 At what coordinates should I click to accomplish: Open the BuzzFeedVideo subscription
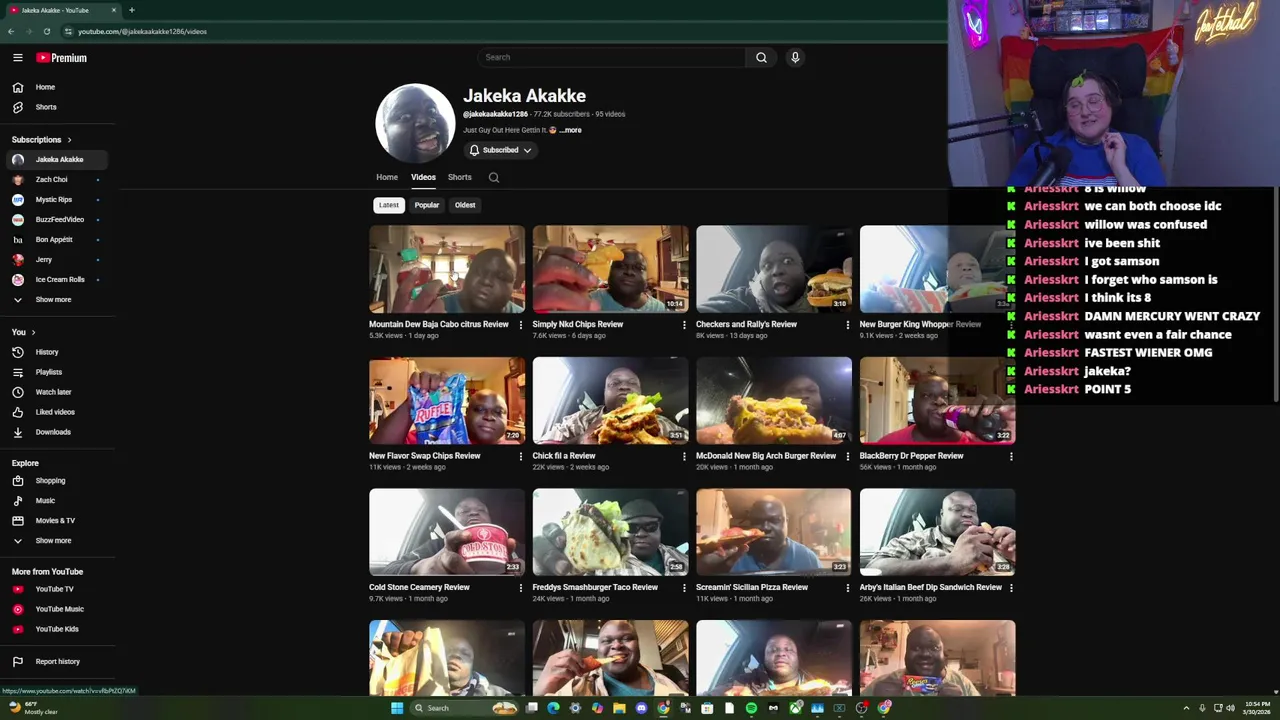[x=59, y=220]
